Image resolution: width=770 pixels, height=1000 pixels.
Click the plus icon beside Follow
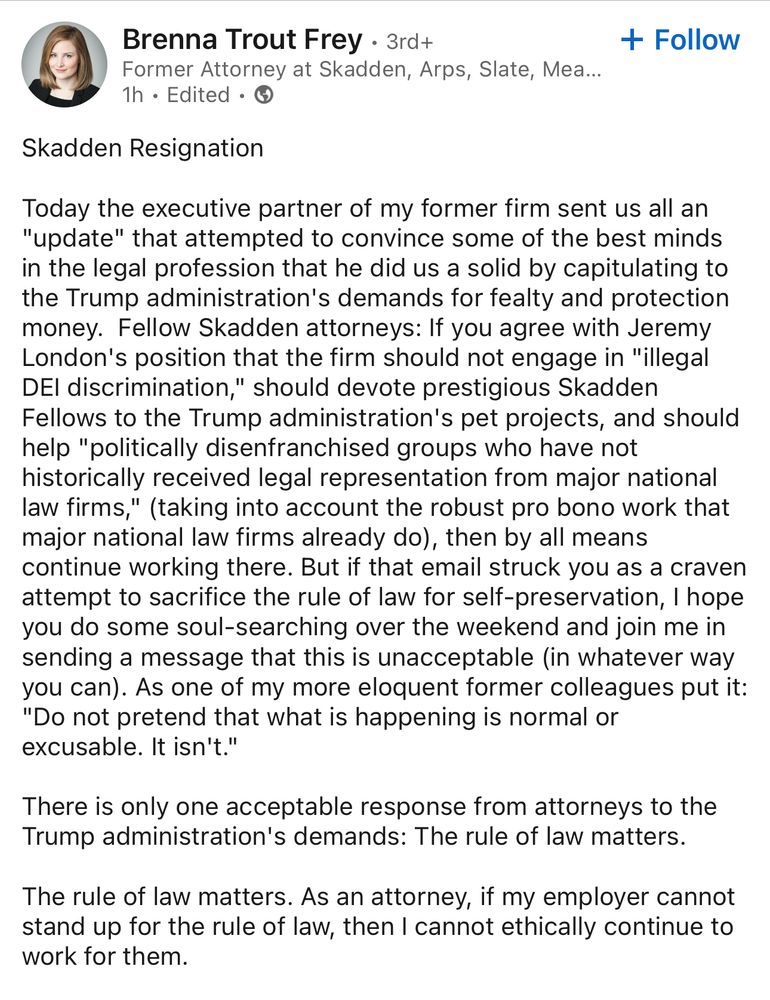[632, 40]
